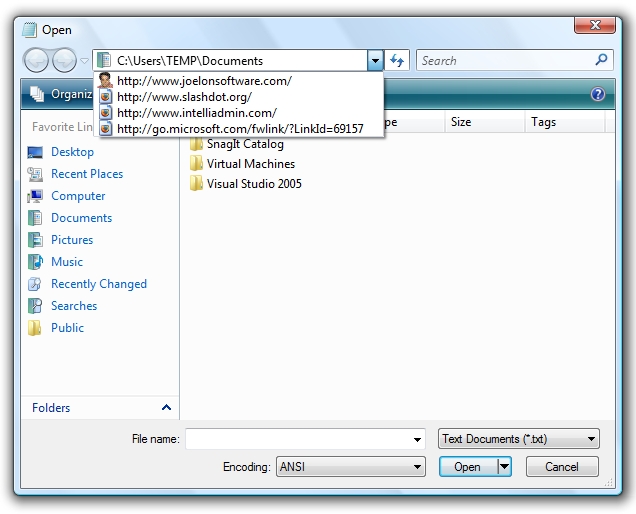Viewport: 636px width, 514px height.
Task: Open Music favorite link
Action: pyautogui.click(x=67, y=261)
